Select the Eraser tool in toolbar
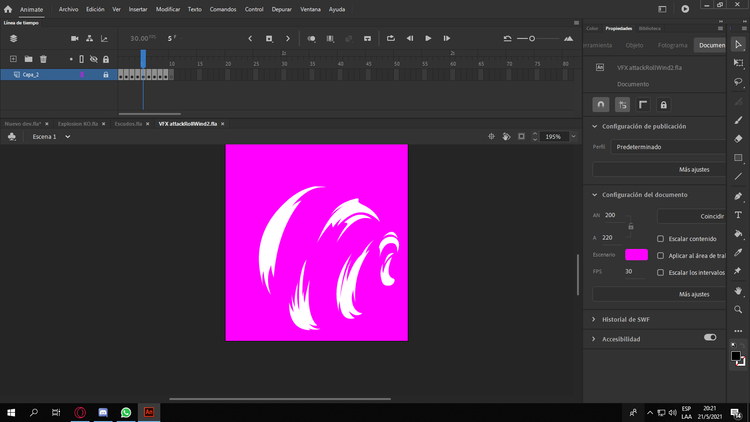This screenshot has height=422, width=750. (x=738, y=139)
